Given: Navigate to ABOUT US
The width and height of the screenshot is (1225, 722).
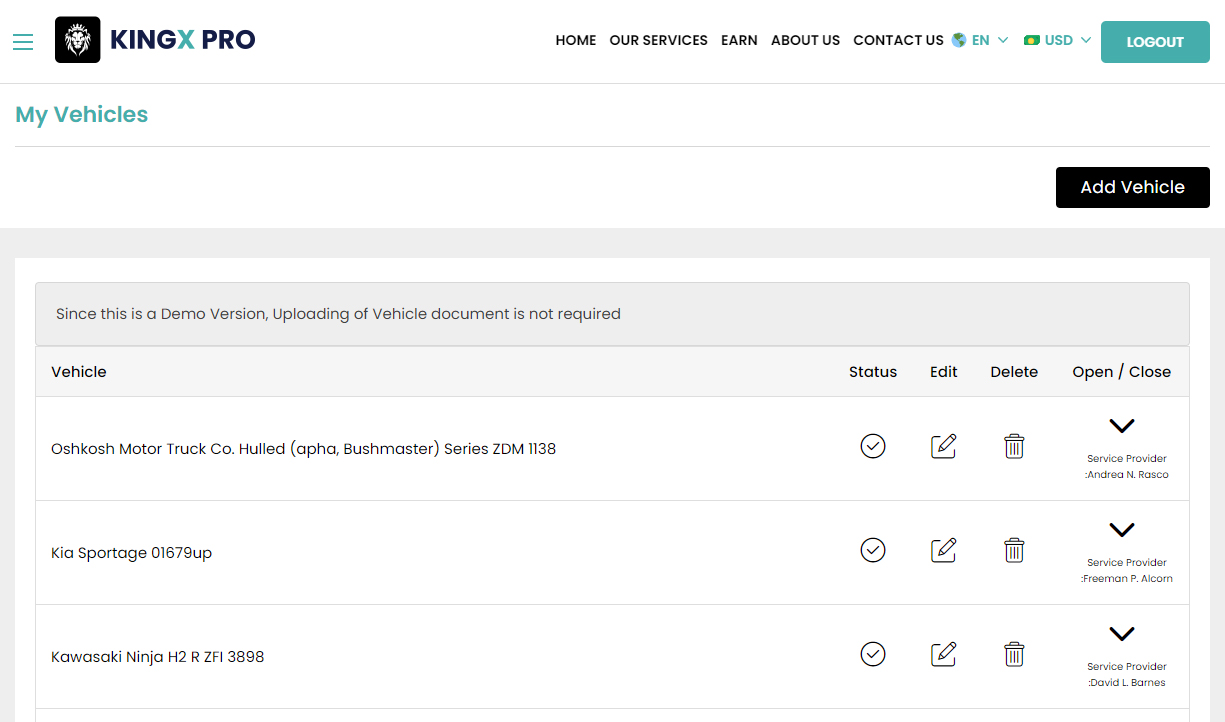Looking at the screenshot, I should (805, 41).
